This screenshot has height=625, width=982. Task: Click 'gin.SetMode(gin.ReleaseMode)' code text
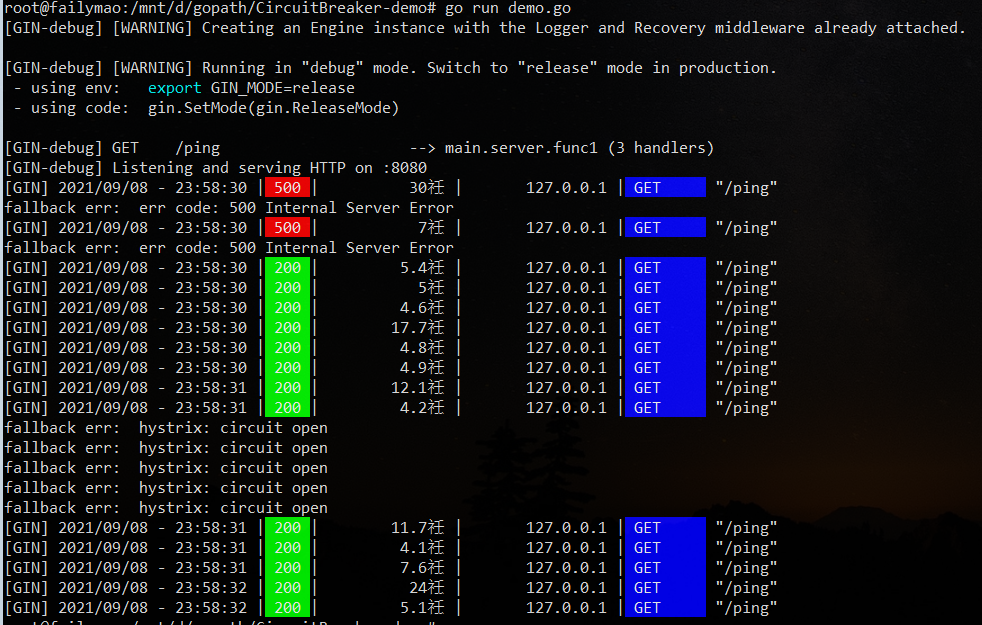coord(273,108)
